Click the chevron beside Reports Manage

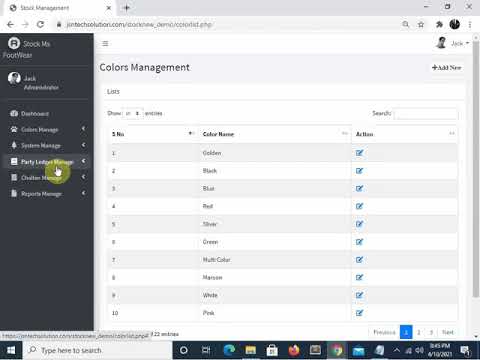tap(83, 193)
